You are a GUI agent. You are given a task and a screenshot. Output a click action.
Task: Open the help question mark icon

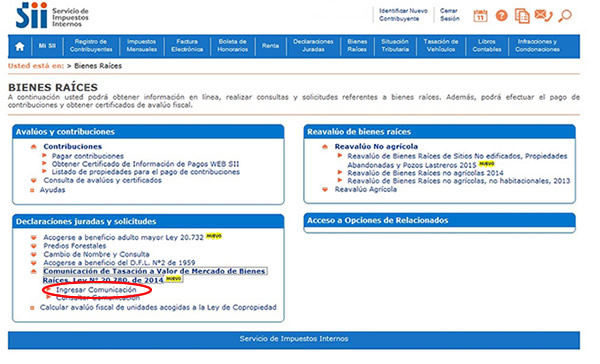[501, 16]
